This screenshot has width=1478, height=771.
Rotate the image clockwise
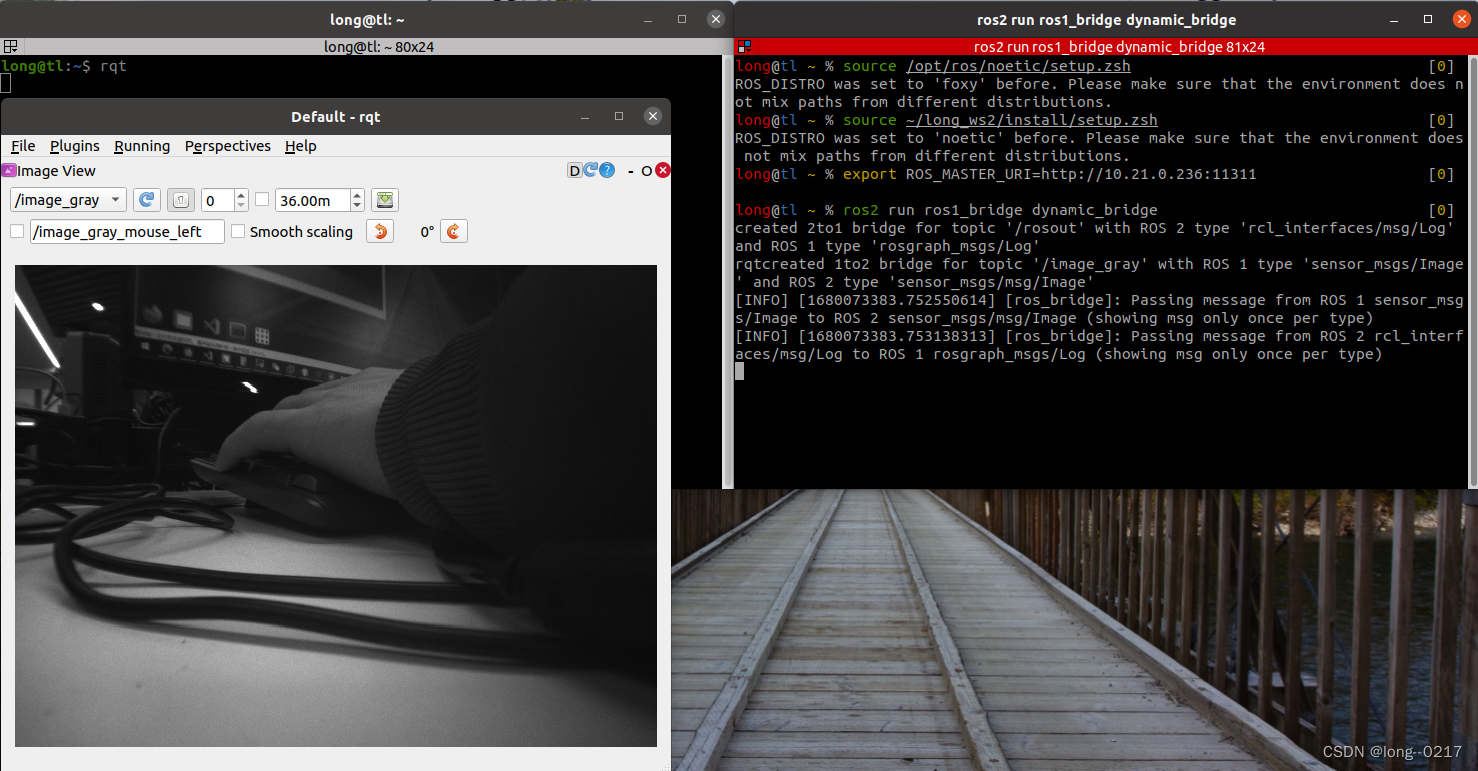click(x=453, y=231)
